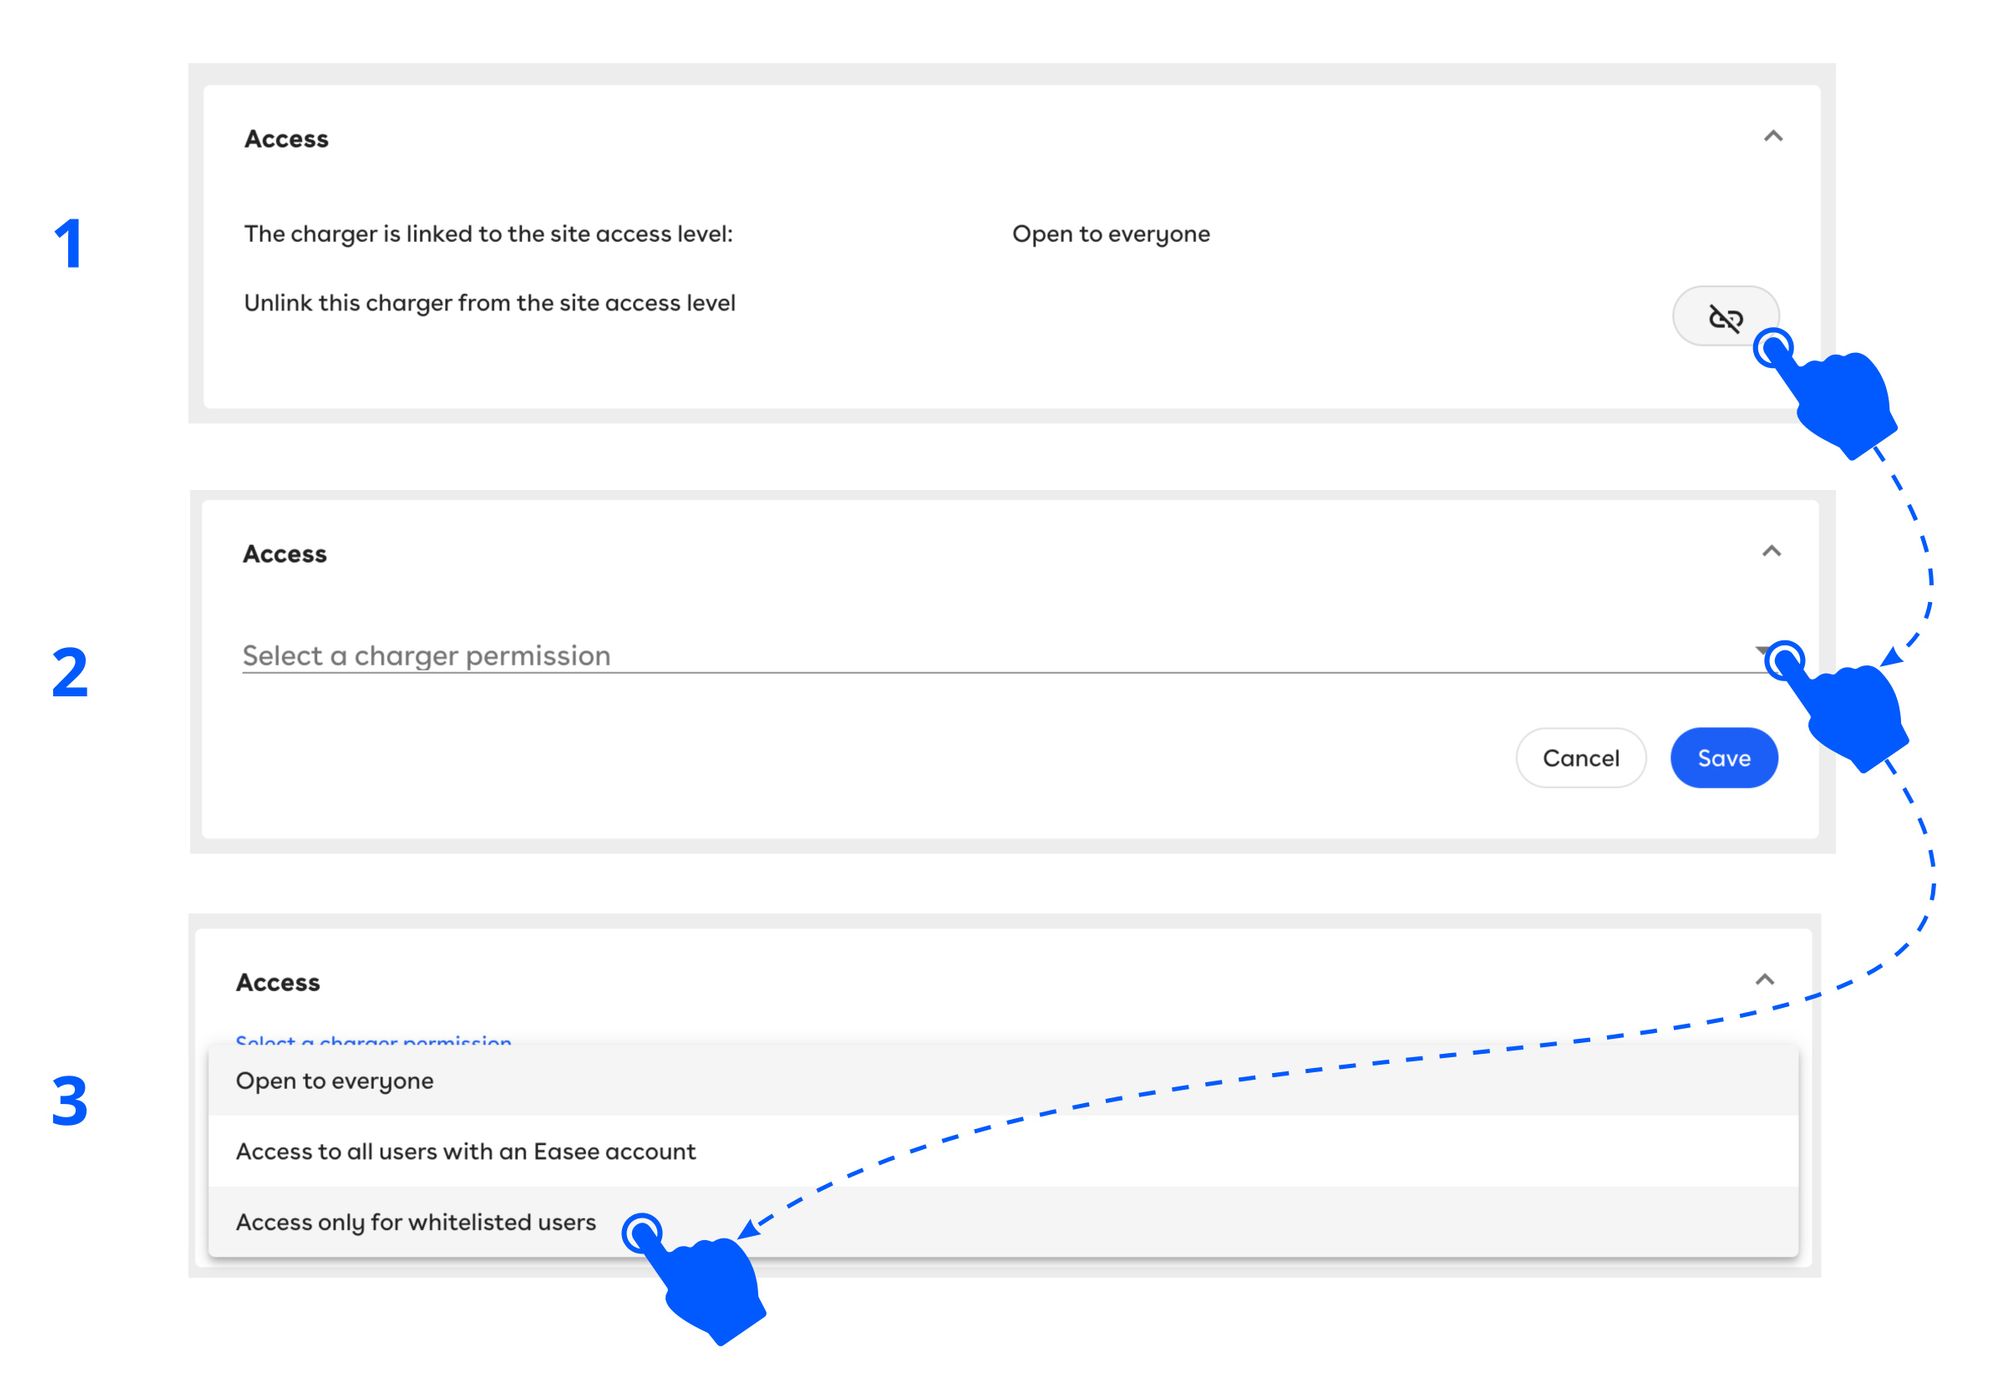The image size is (2000, 1395).
Task: Click the unlink charger icon button
Action: tap(1725, 317)
